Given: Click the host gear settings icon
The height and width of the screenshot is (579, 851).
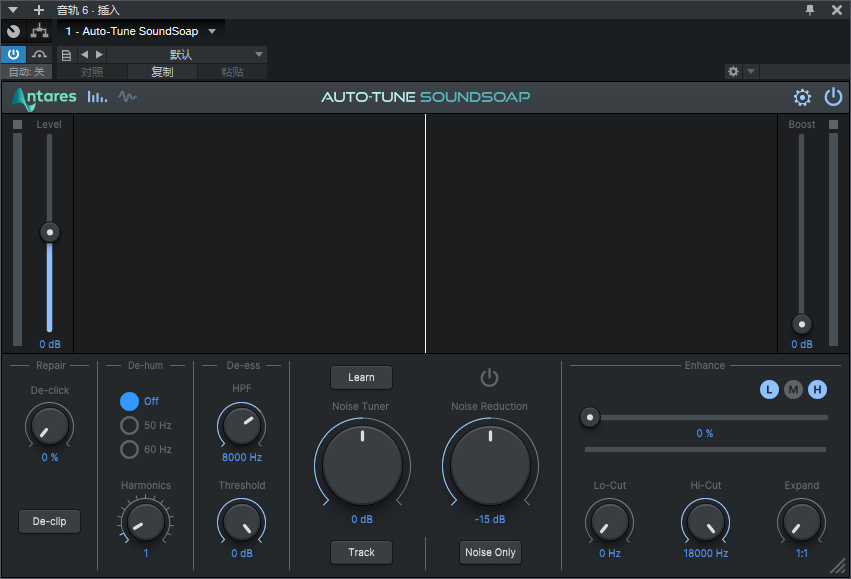Looking at the screenshot, I should (x=733, y=71).
